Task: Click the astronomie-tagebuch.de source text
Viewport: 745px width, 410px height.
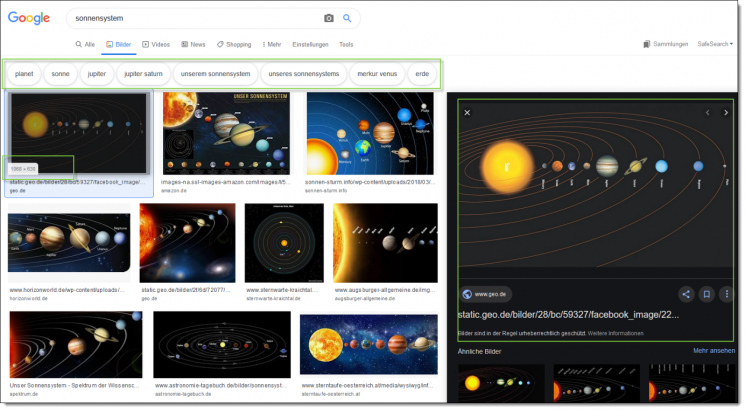Action: click(183, 394)
